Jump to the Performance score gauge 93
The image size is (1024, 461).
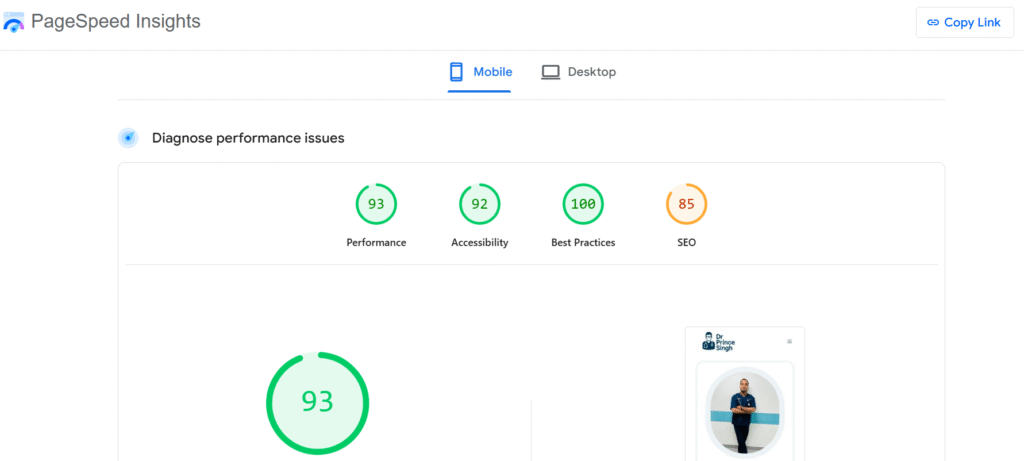coord(376,204)
